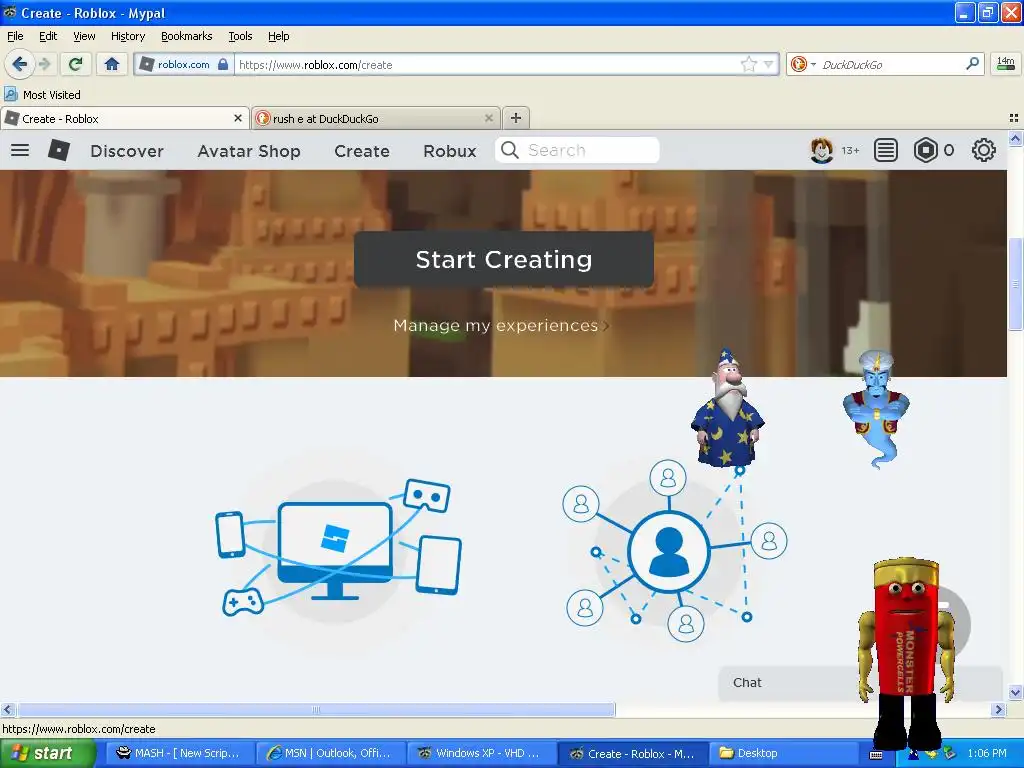Open a new tab with plus button
This screenshot has height=768, width=1024.
516,118
